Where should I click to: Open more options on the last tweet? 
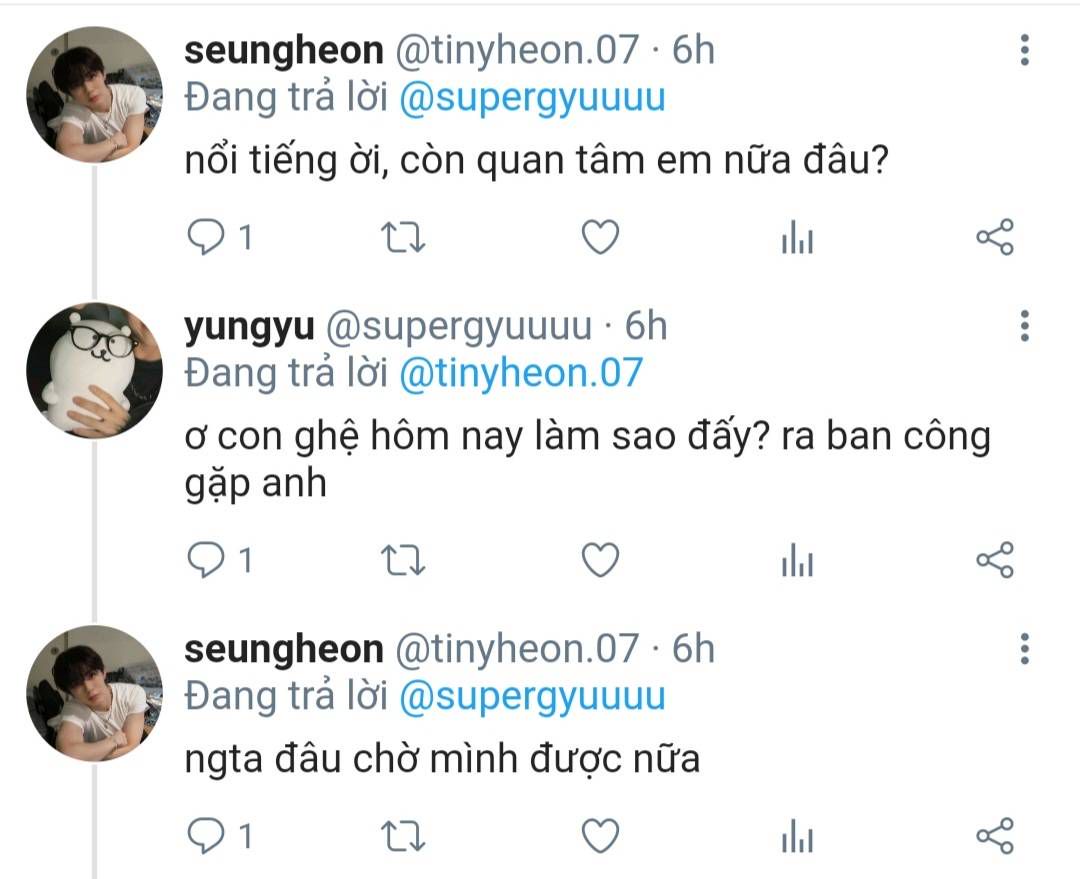click(x=1024, y=649)
